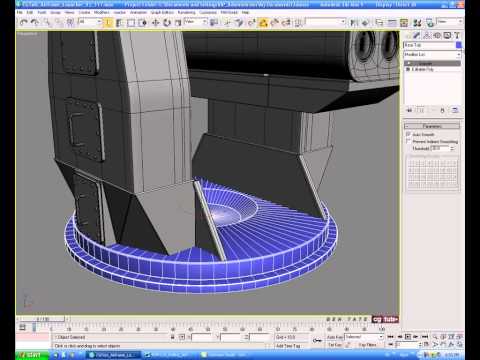
Task: Click the Play Animation button
Action: pyautogui.click(x=407, y=337)
